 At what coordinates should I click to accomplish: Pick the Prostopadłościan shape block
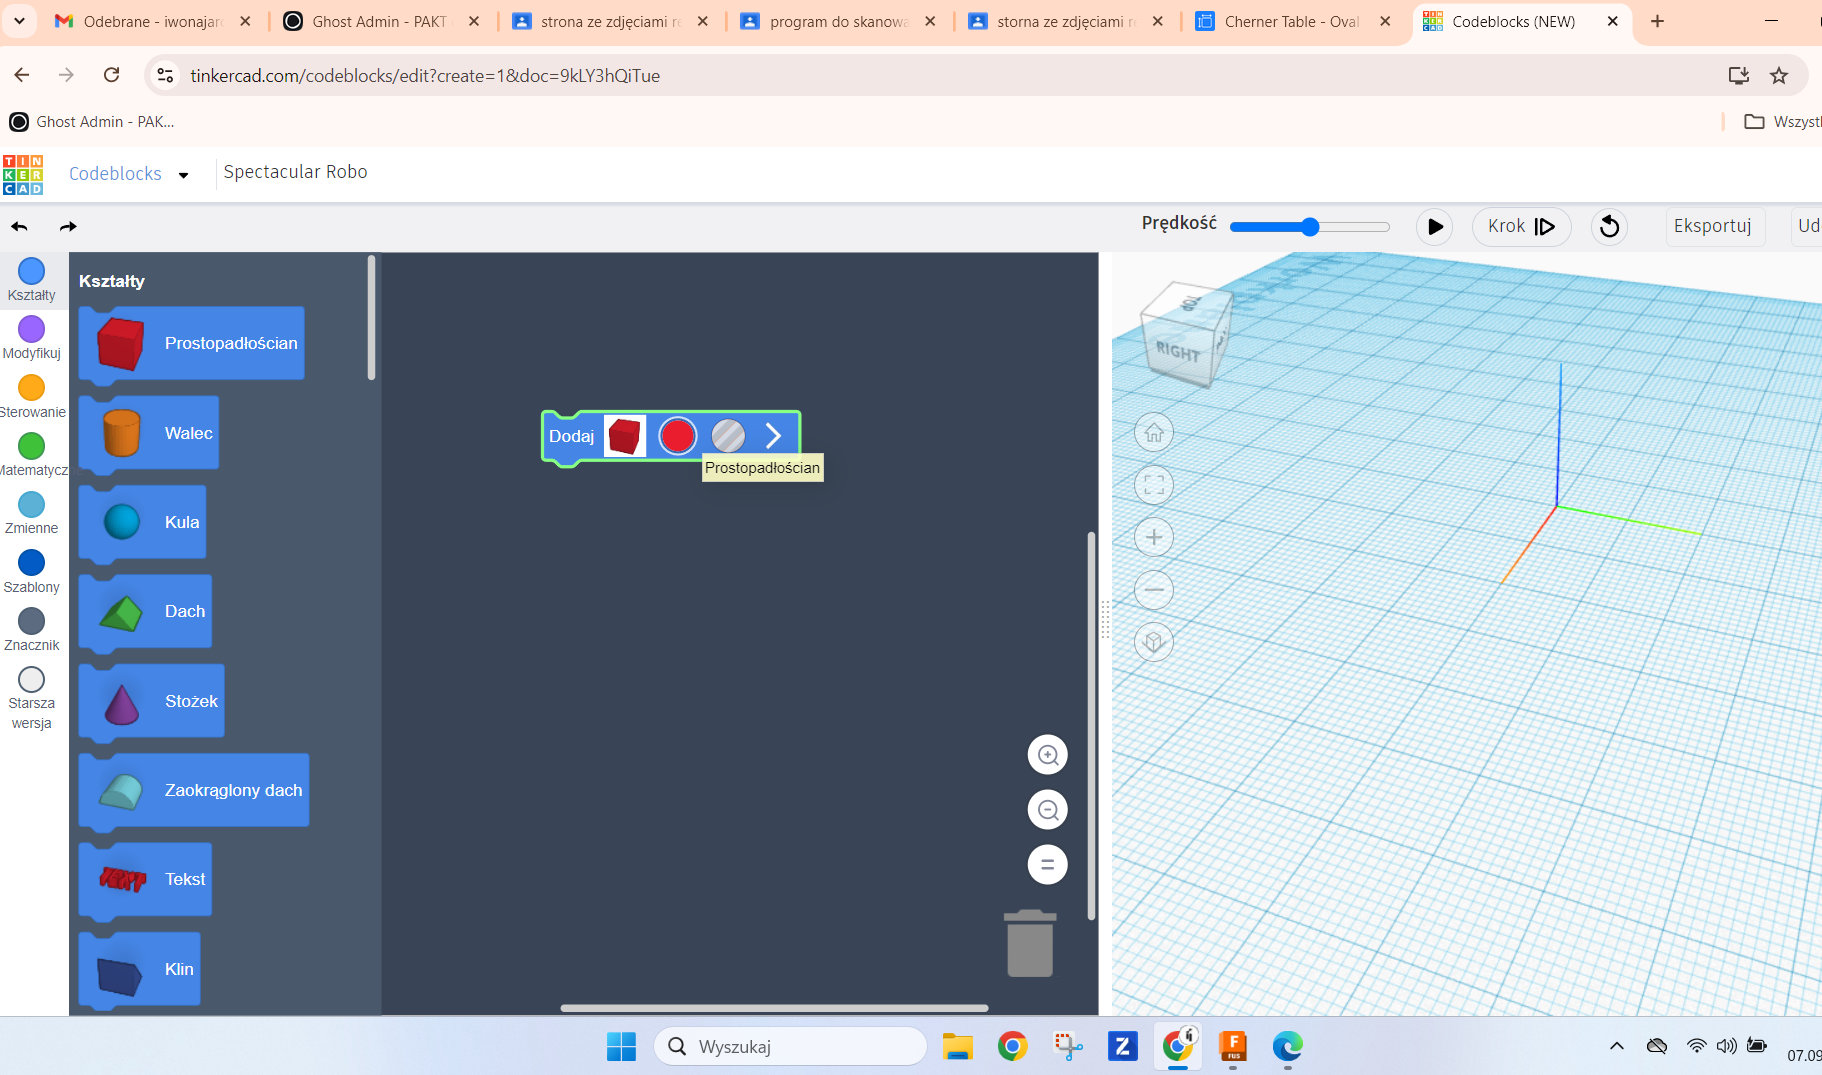(x=191, y=343)
